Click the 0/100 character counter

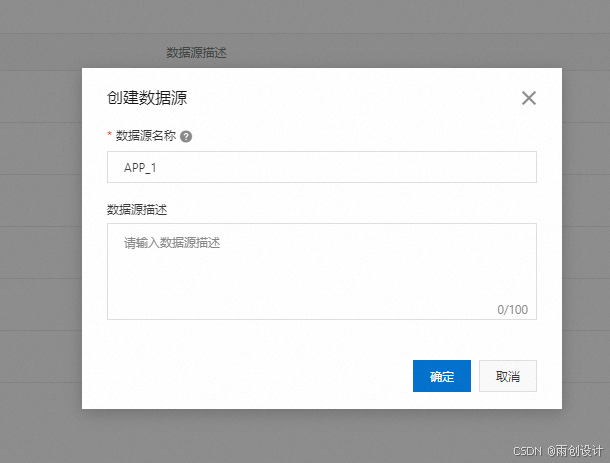coord(512,310)
